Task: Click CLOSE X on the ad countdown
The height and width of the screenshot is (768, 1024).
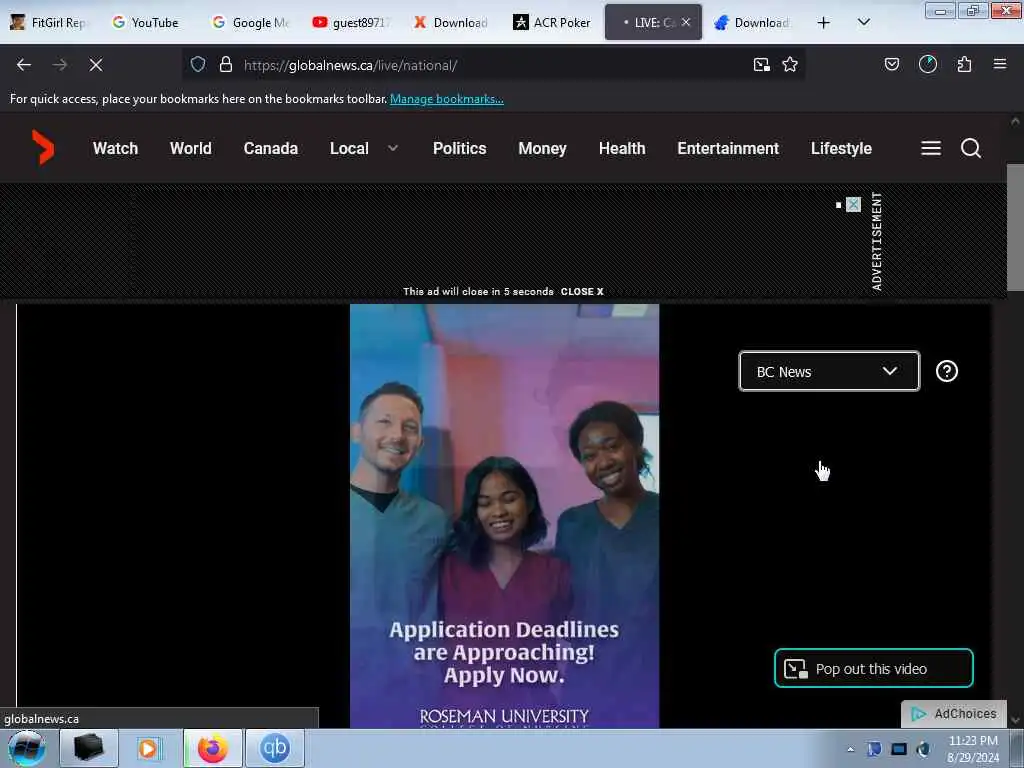Action: coord(582,291)
